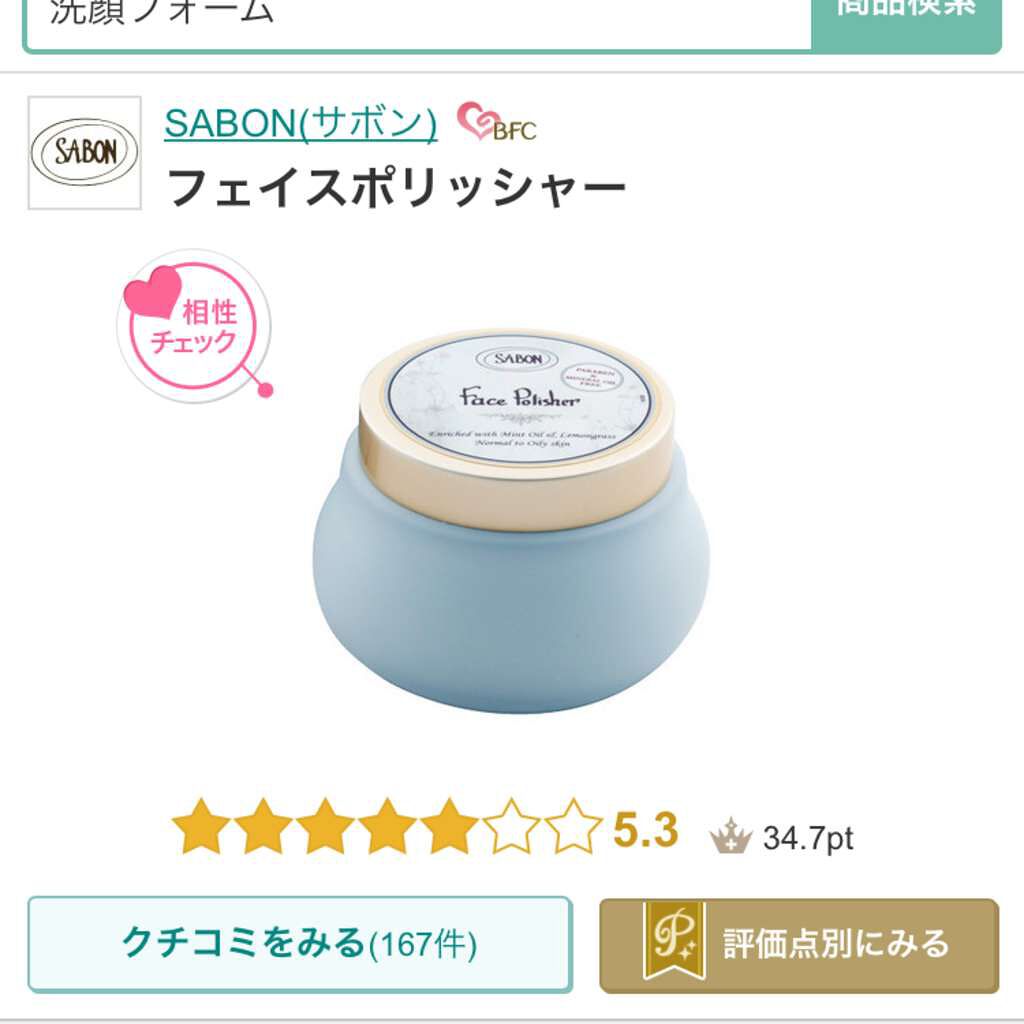Click the fifth filled gold star
This screenshot has width=1024, height=1024.
pos(449,826)
